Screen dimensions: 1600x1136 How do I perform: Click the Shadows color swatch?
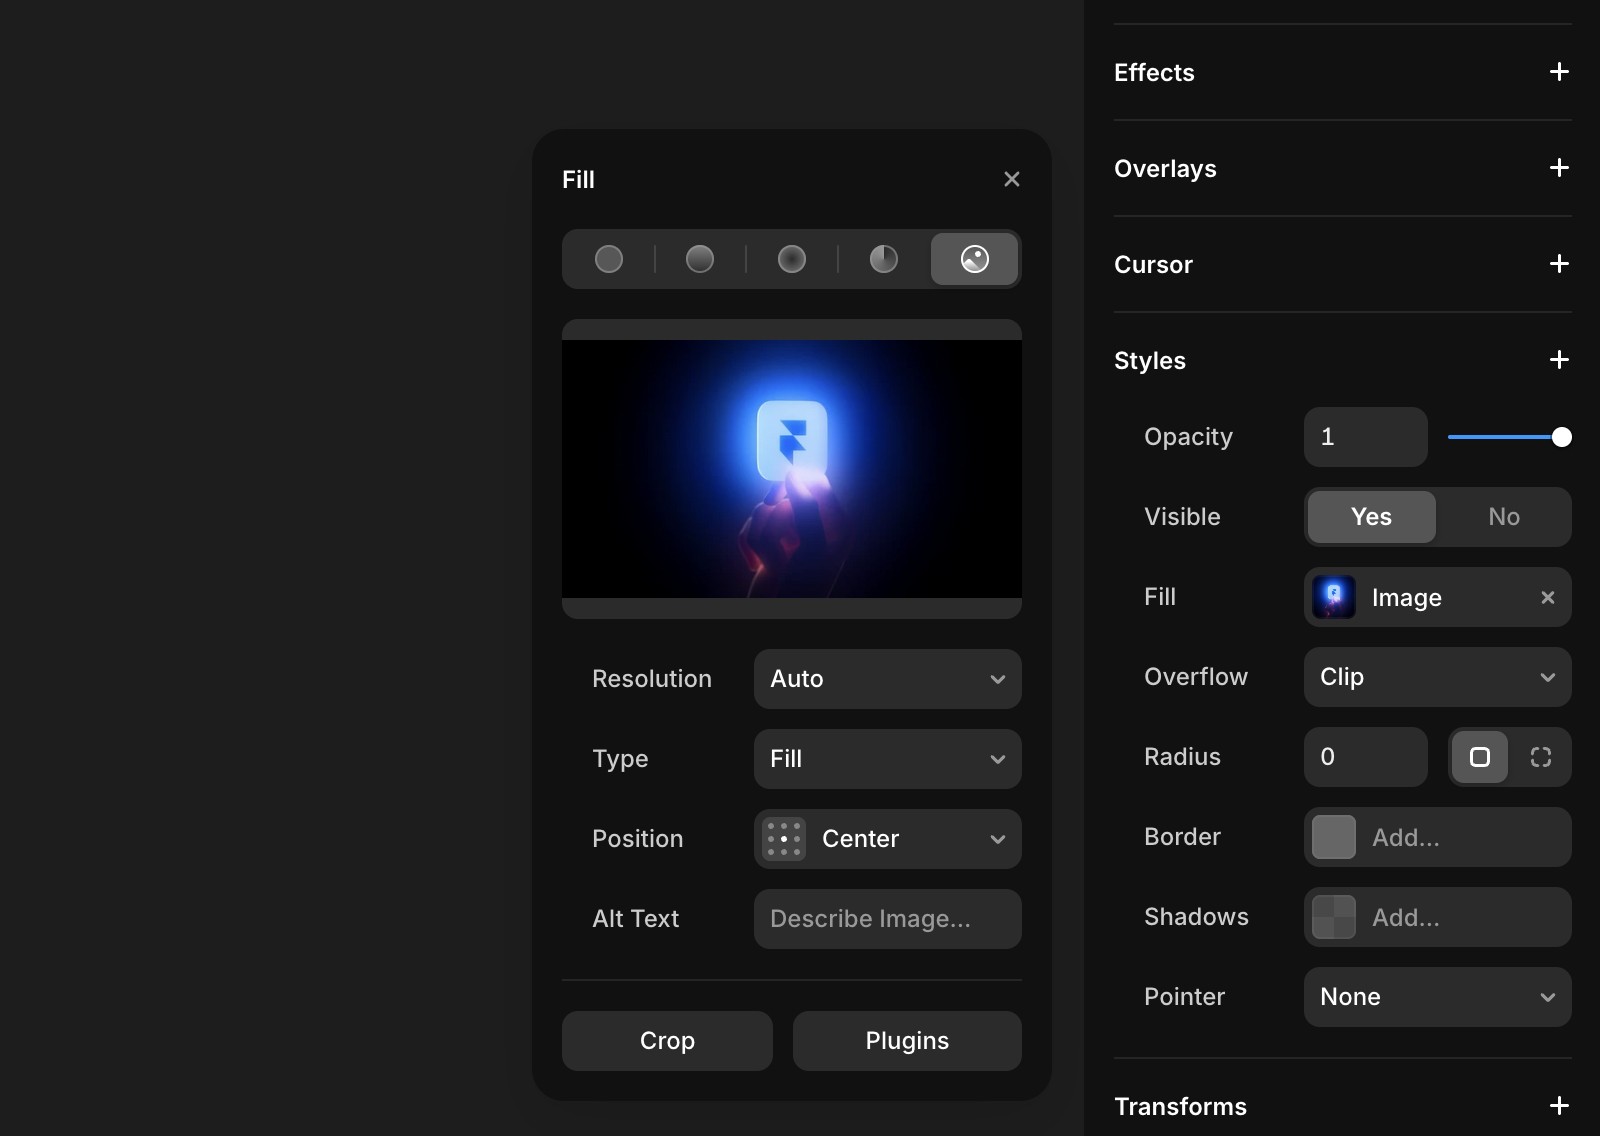pos(1334,917)
